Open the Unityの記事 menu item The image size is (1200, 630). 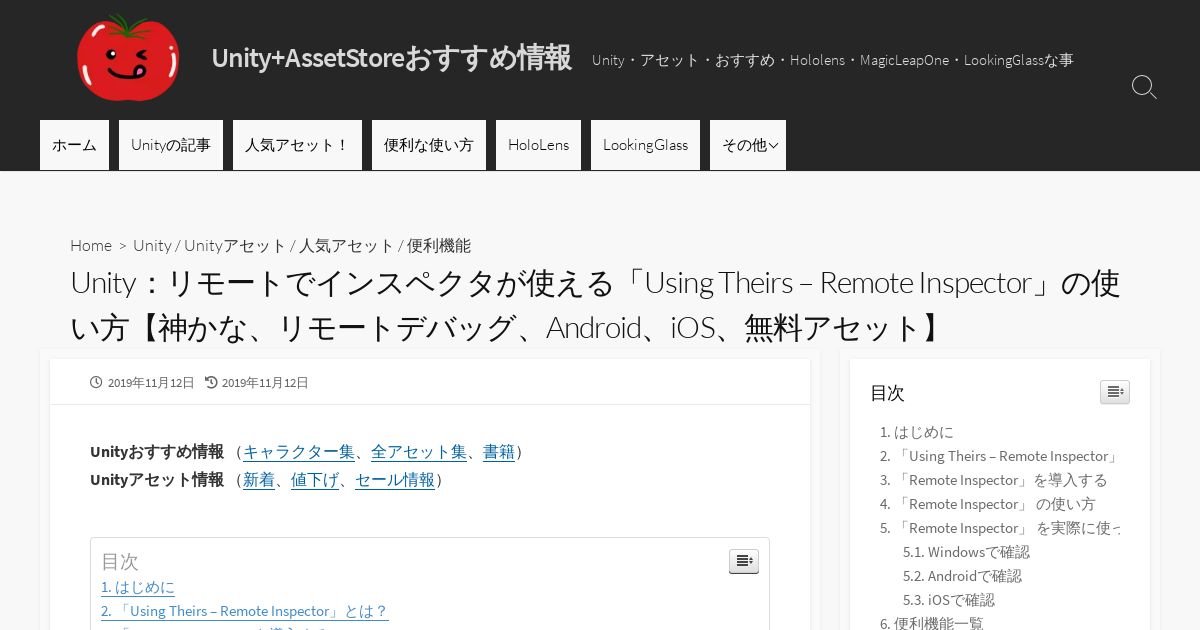(171, 145)
